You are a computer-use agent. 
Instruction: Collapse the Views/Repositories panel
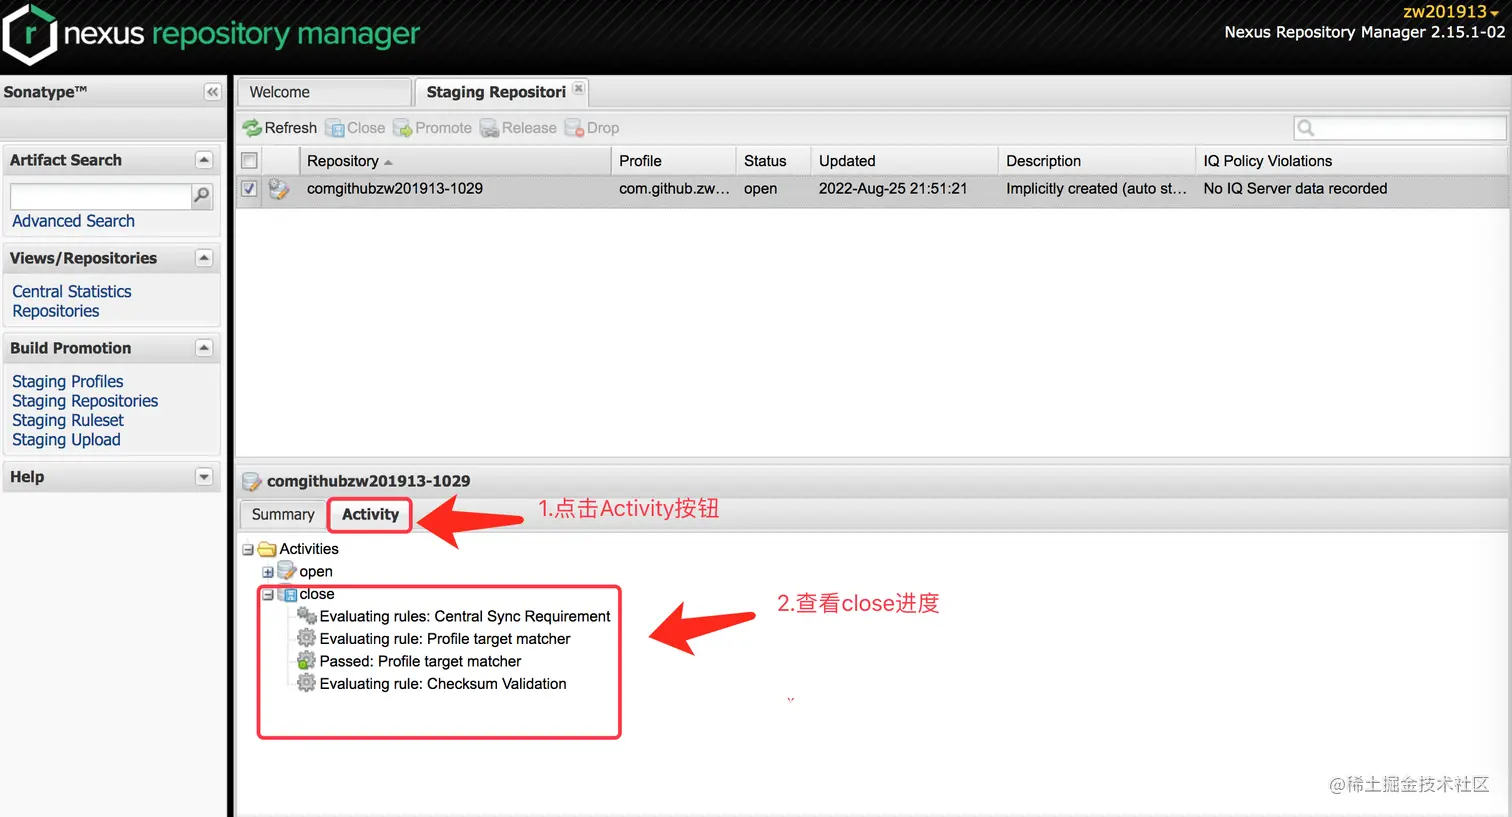click(x=204, y=258)
